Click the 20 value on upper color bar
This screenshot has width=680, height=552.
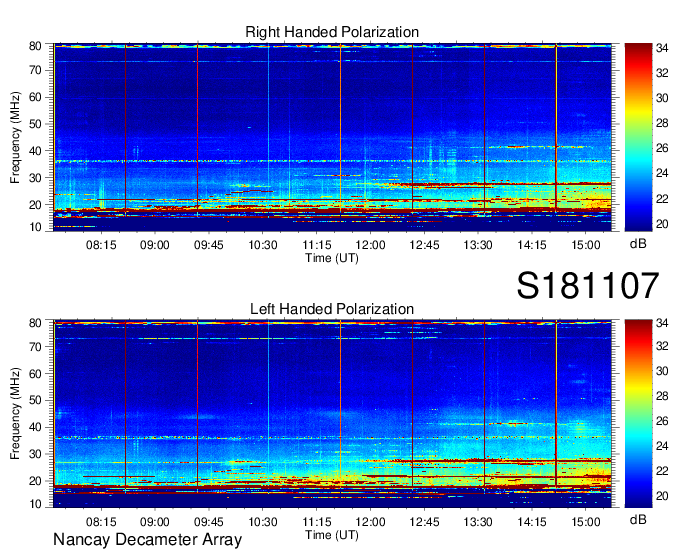click(x=662, y=224)
